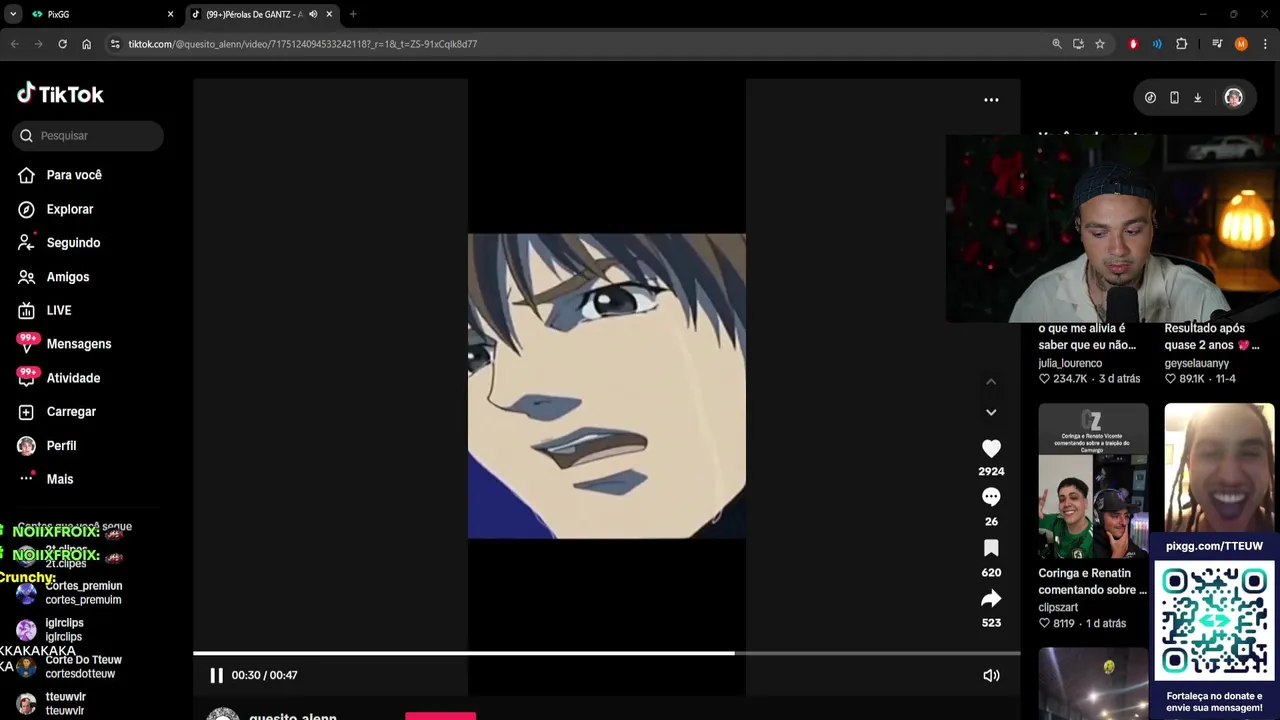Save video with the bookmark icon
Viewport: 1280px width, 720px height.
991,548
